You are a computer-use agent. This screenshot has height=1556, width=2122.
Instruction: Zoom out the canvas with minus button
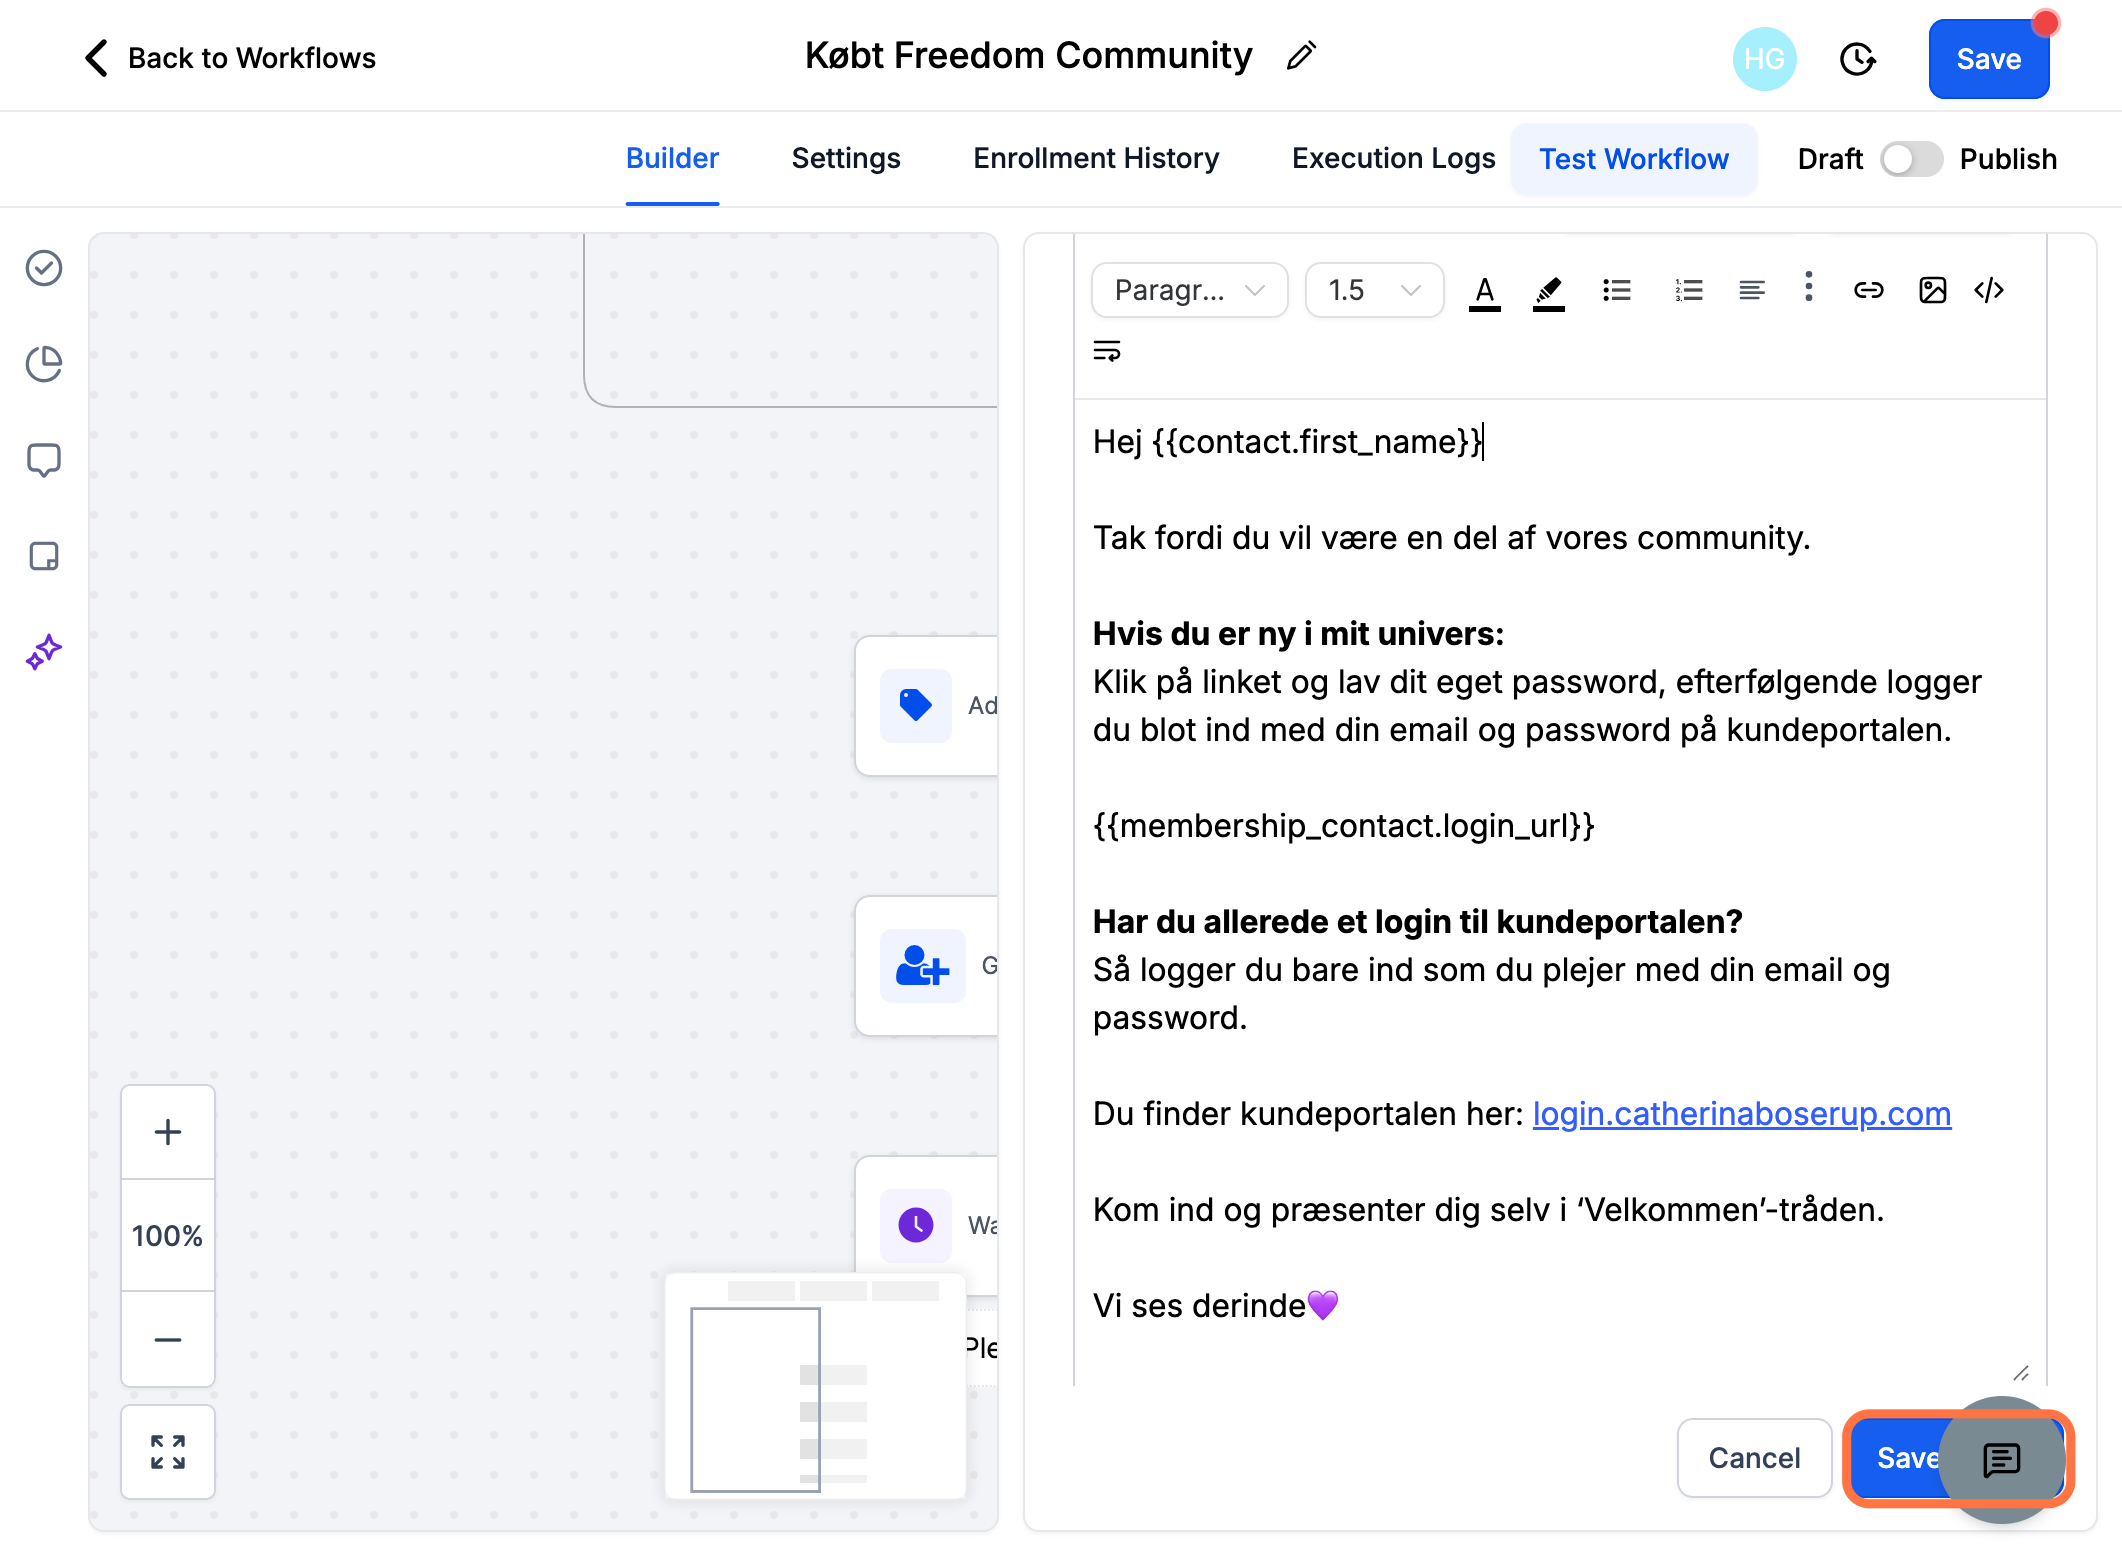point(168,1339)
